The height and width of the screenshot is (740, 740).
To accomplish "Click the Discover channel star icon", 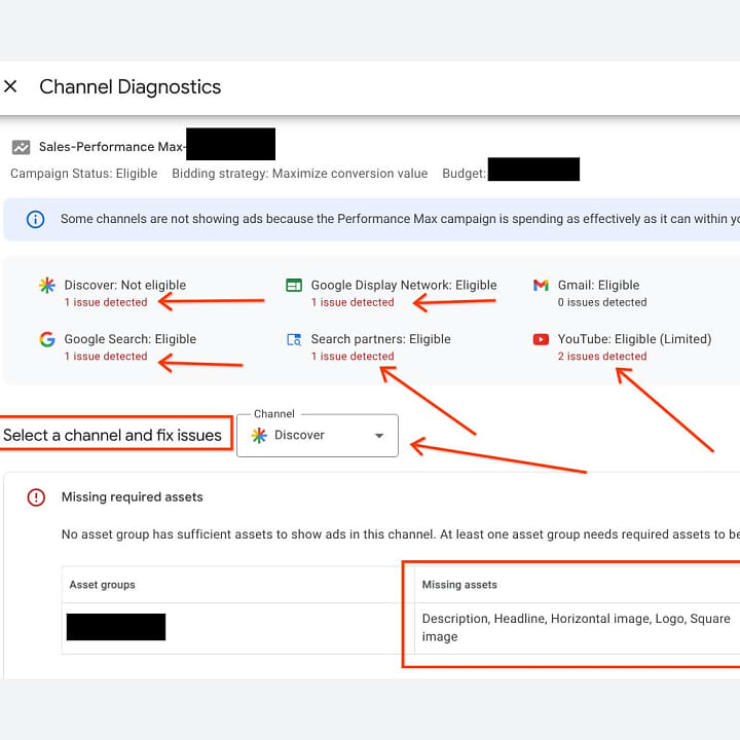I will pos(47,285).
